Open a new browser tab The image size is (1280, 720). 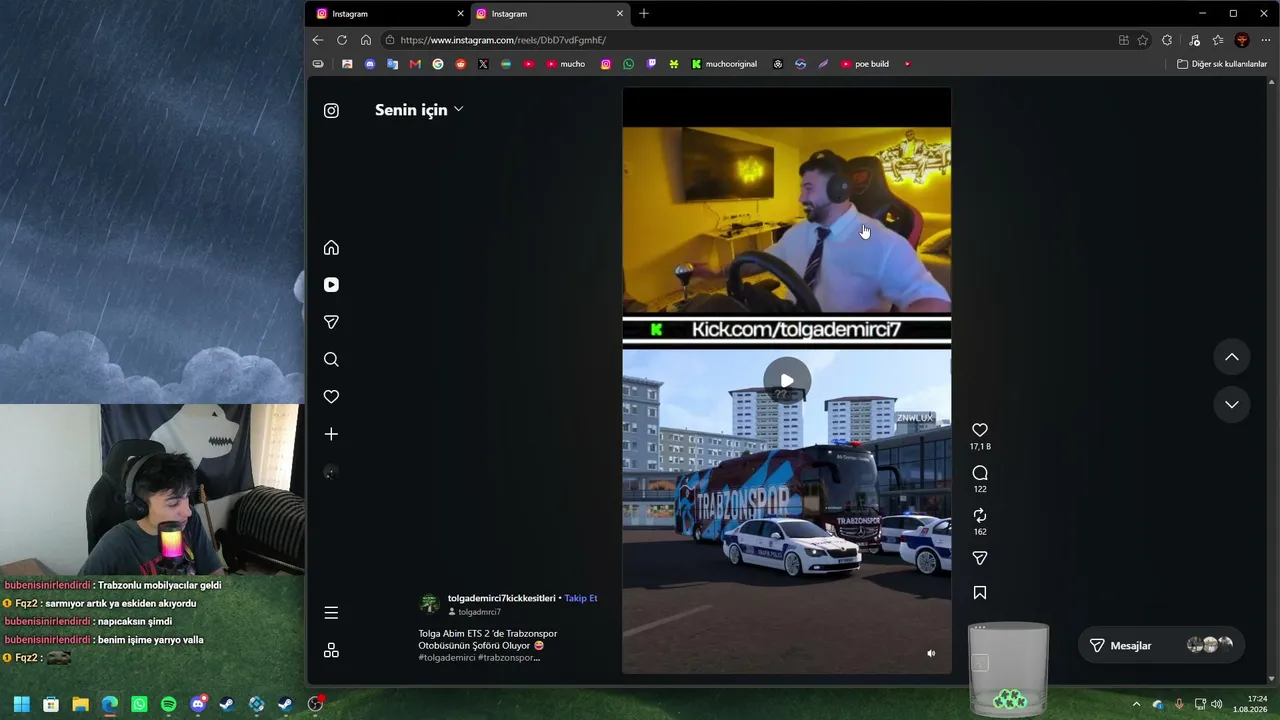point(644,14)
